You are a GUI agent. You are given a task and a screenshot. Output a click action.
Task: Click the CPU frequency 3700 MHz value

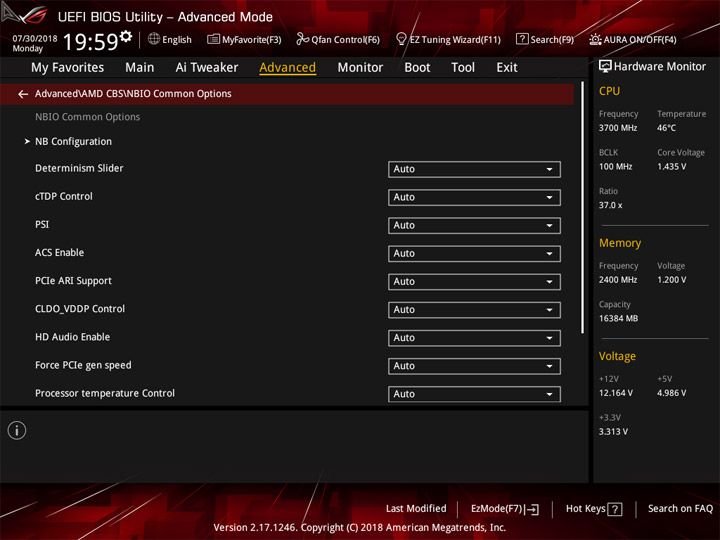pyautogui.click(x=618, y=128)
